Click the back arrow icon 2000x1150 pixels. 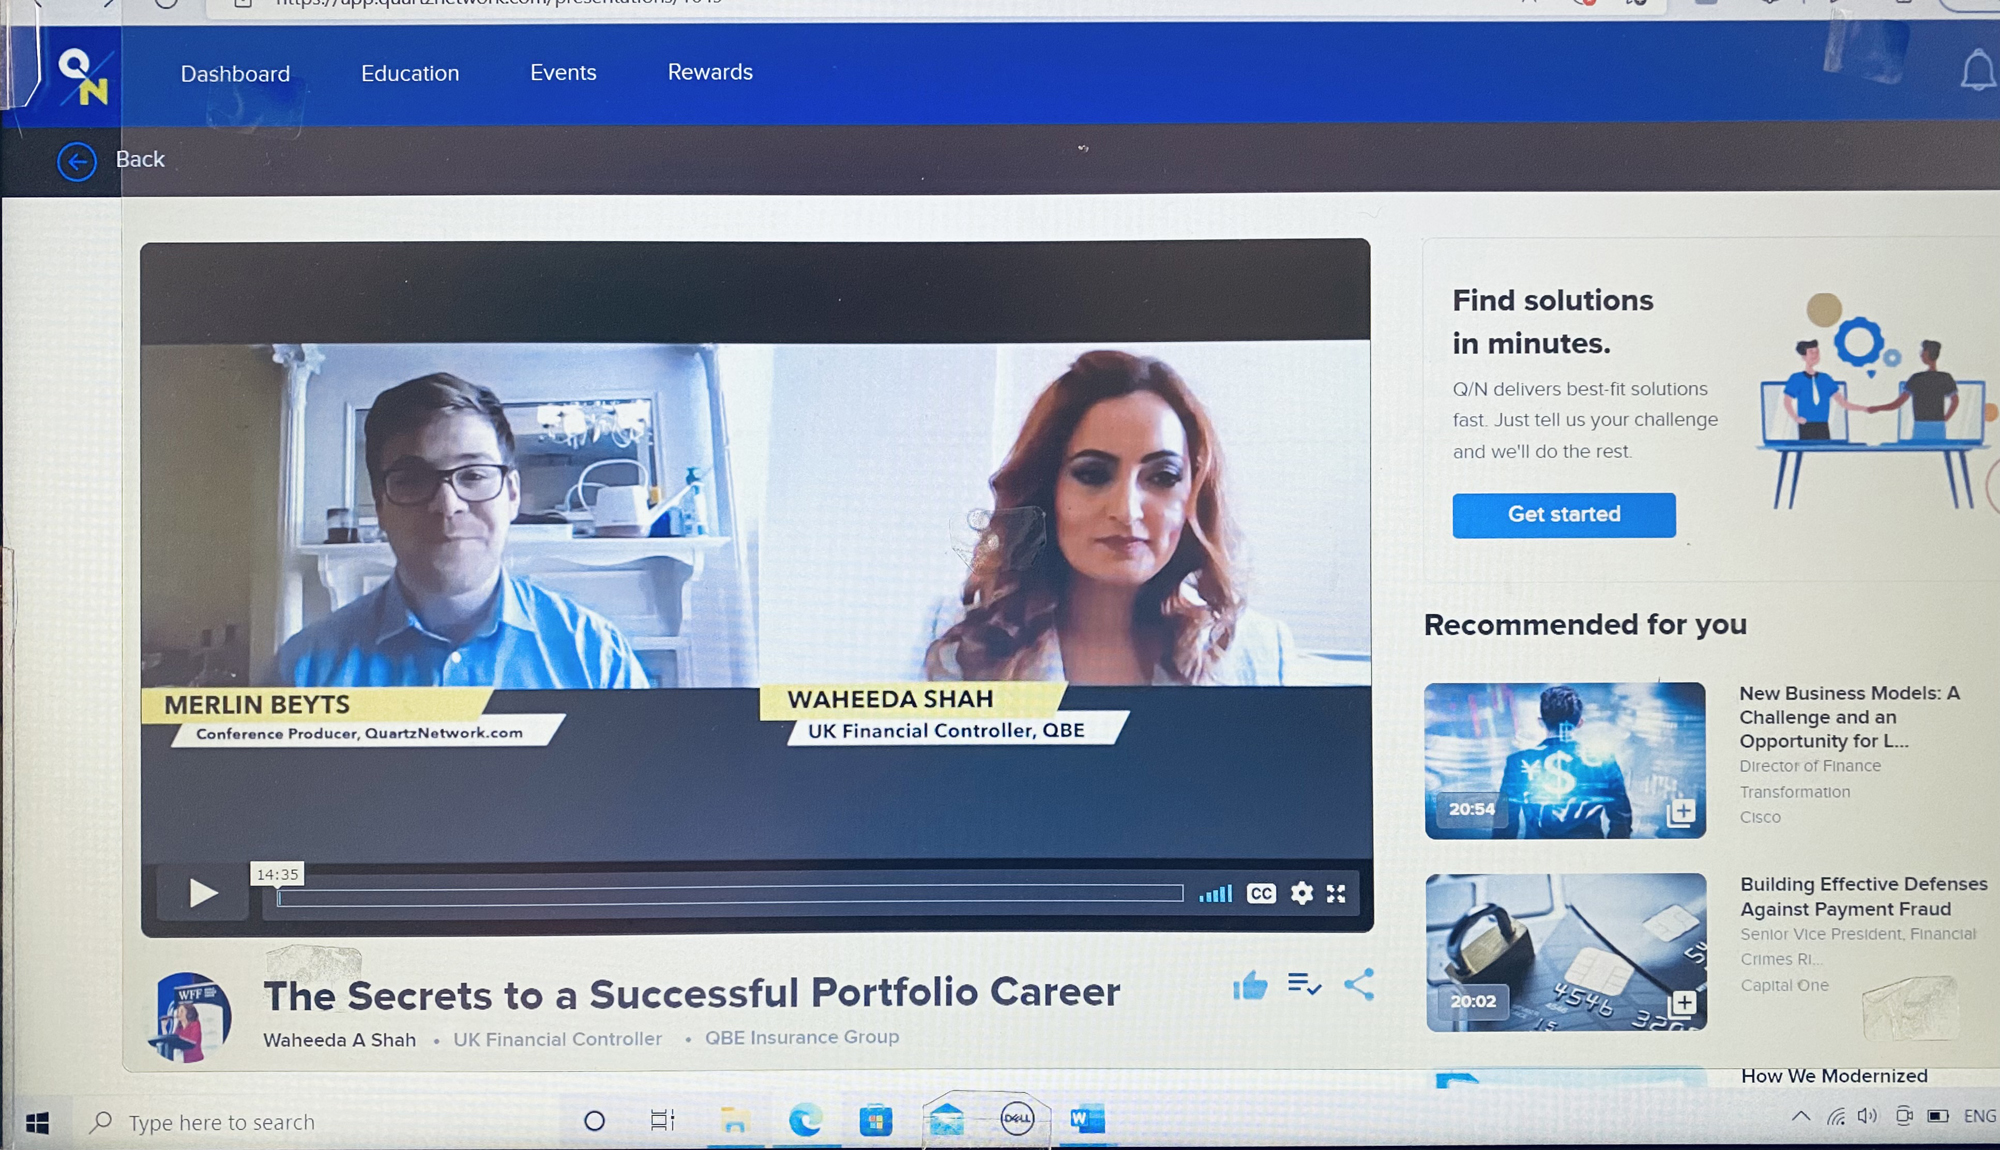coord(77,161)
